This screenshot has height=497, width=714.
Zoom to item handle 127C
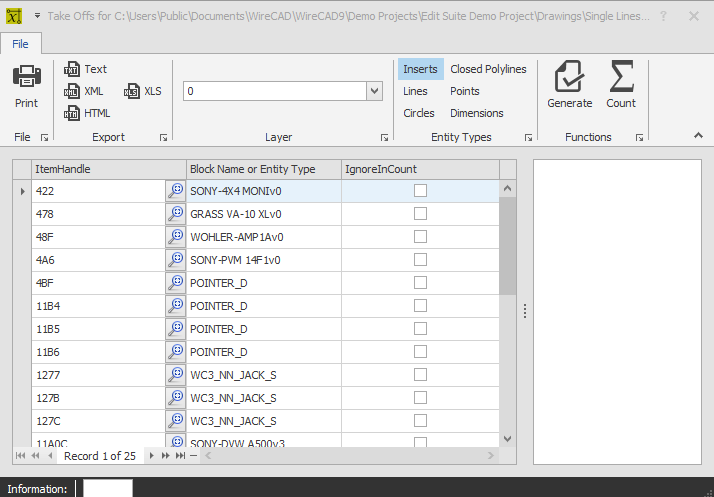pyautogui.click(x=175, y=421)
